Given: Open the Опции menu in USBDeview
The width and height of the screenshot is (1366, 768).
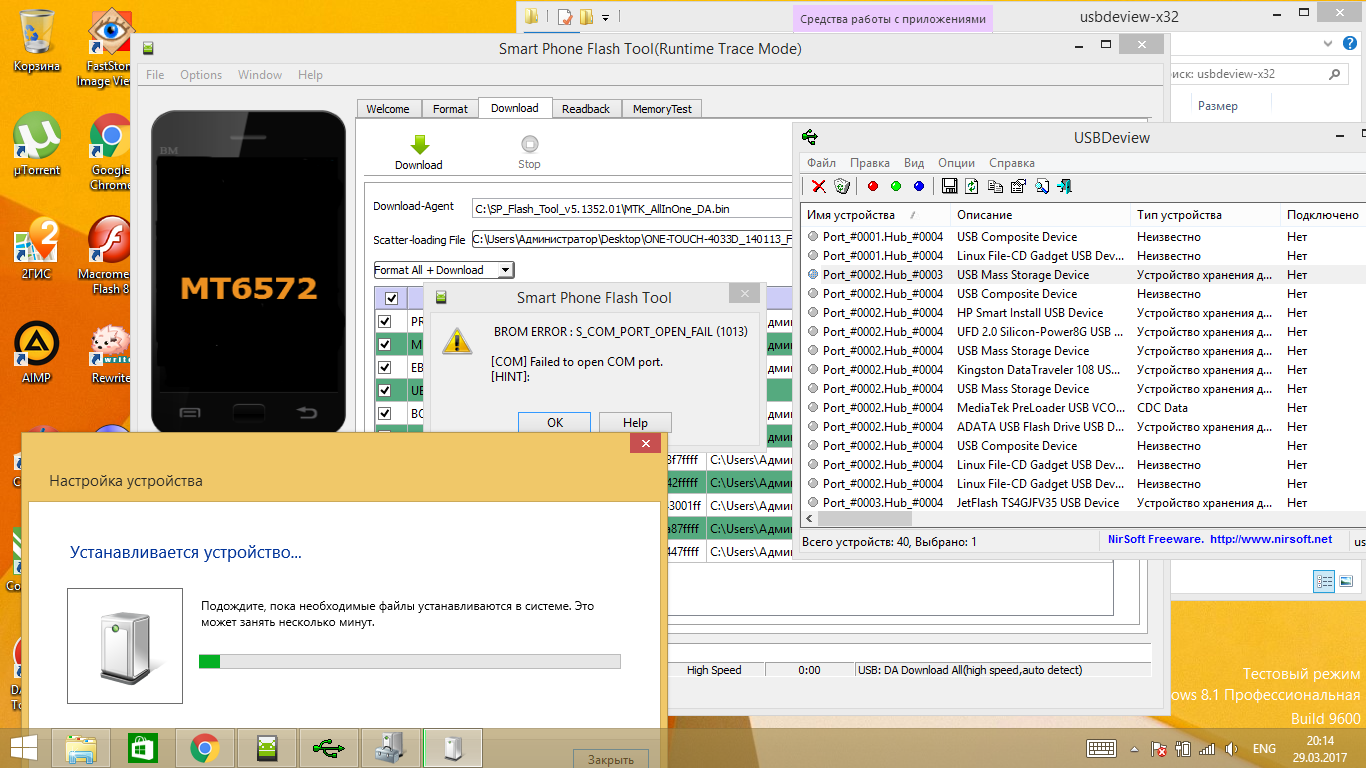Looking at the screenshot, I should coord(956,163).
